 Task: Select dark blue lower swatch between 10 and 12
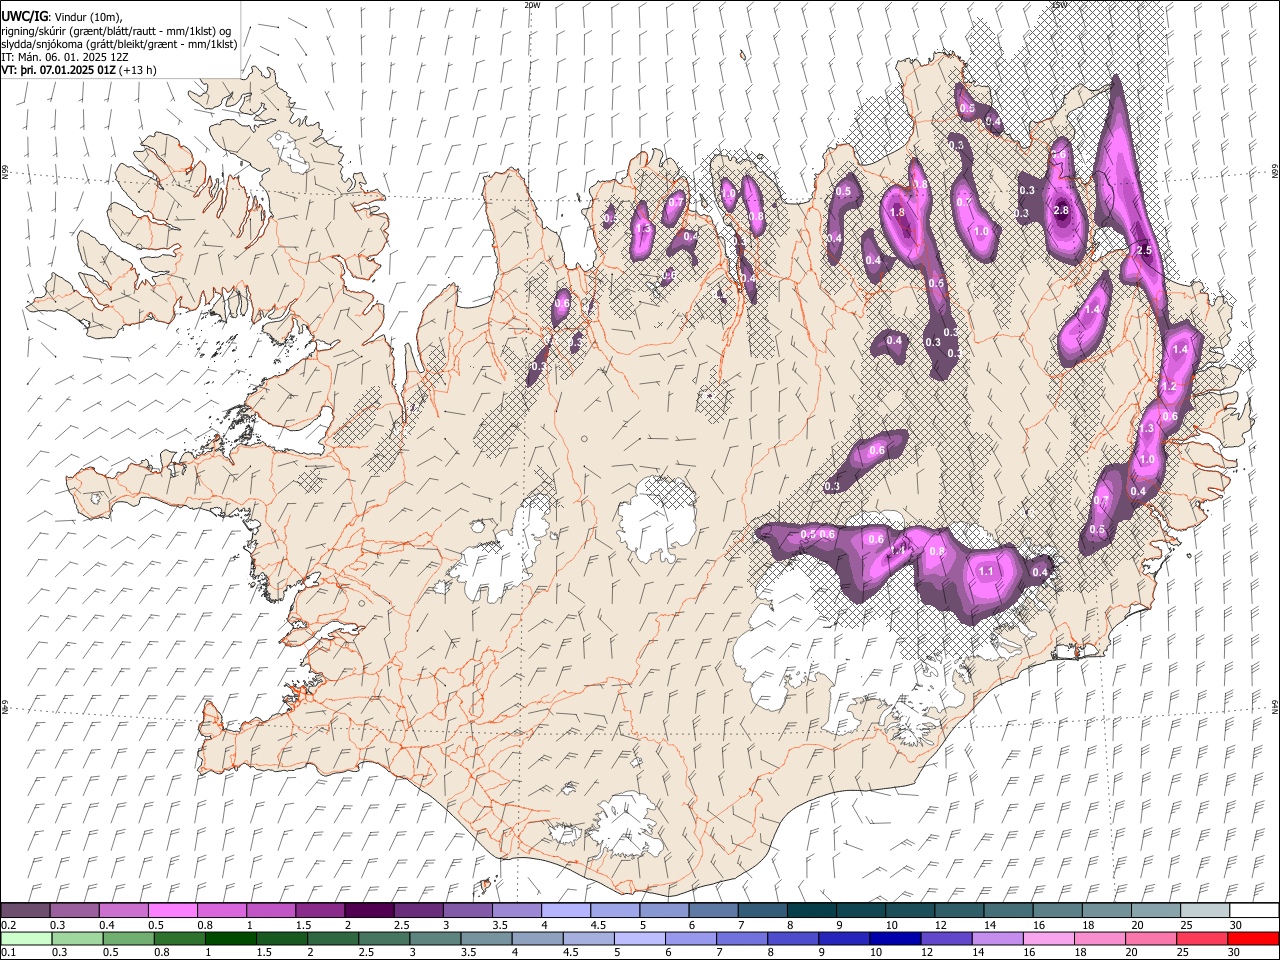[895, 938]
